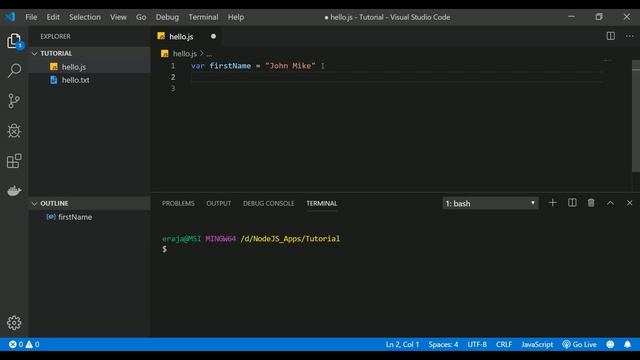Open the Docker view icon
This screenshot has height=360, width=640.
(14, 191)
